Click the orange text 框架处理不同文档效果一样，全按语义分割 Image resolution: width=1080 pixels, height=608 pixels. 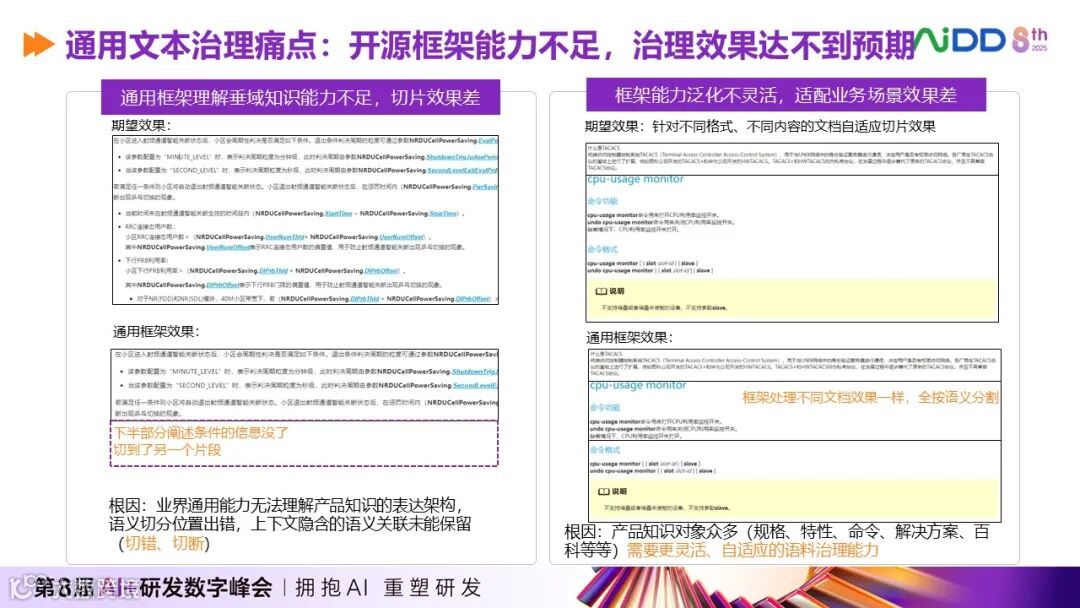870,397
